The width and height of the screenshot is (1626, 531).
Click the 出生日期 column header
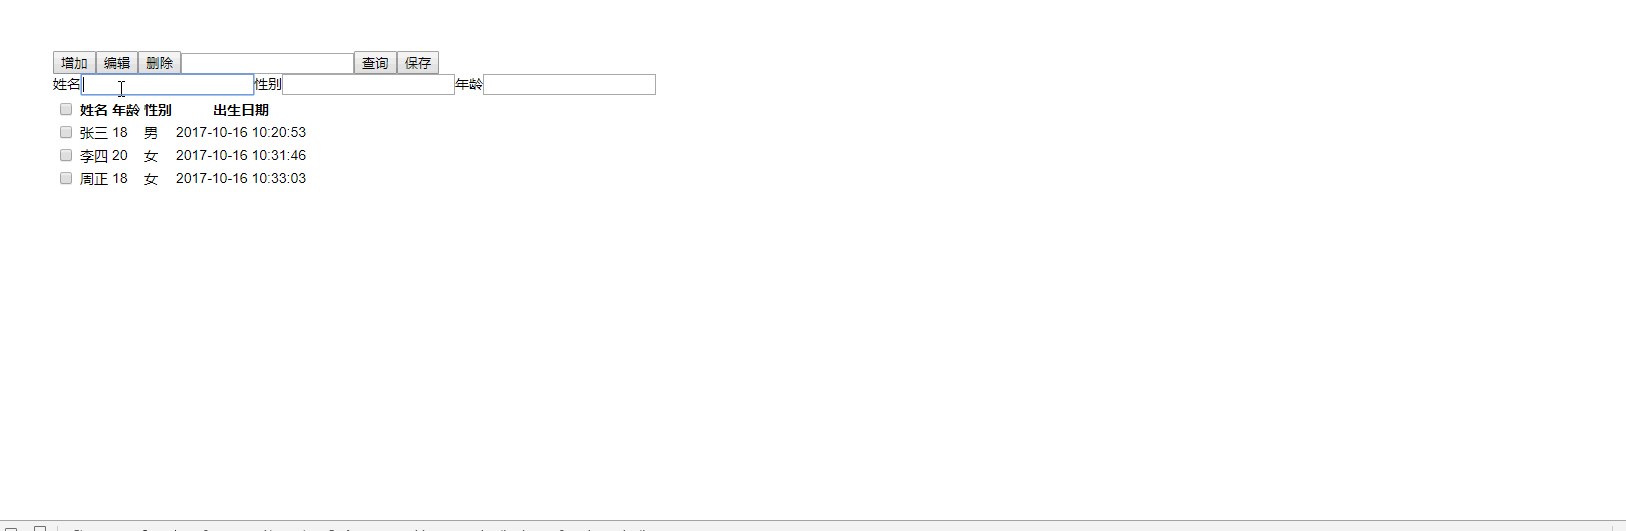point(241,110)
